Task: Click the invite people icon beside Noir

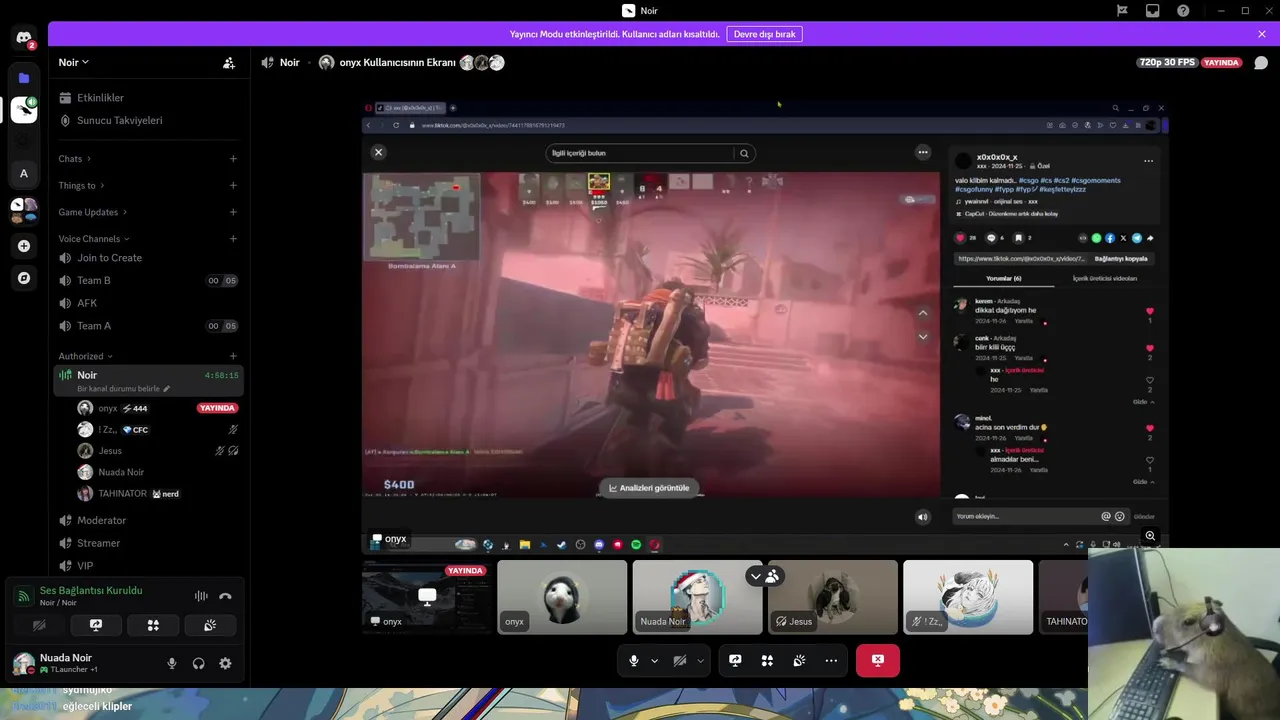Action: point(229,62)
